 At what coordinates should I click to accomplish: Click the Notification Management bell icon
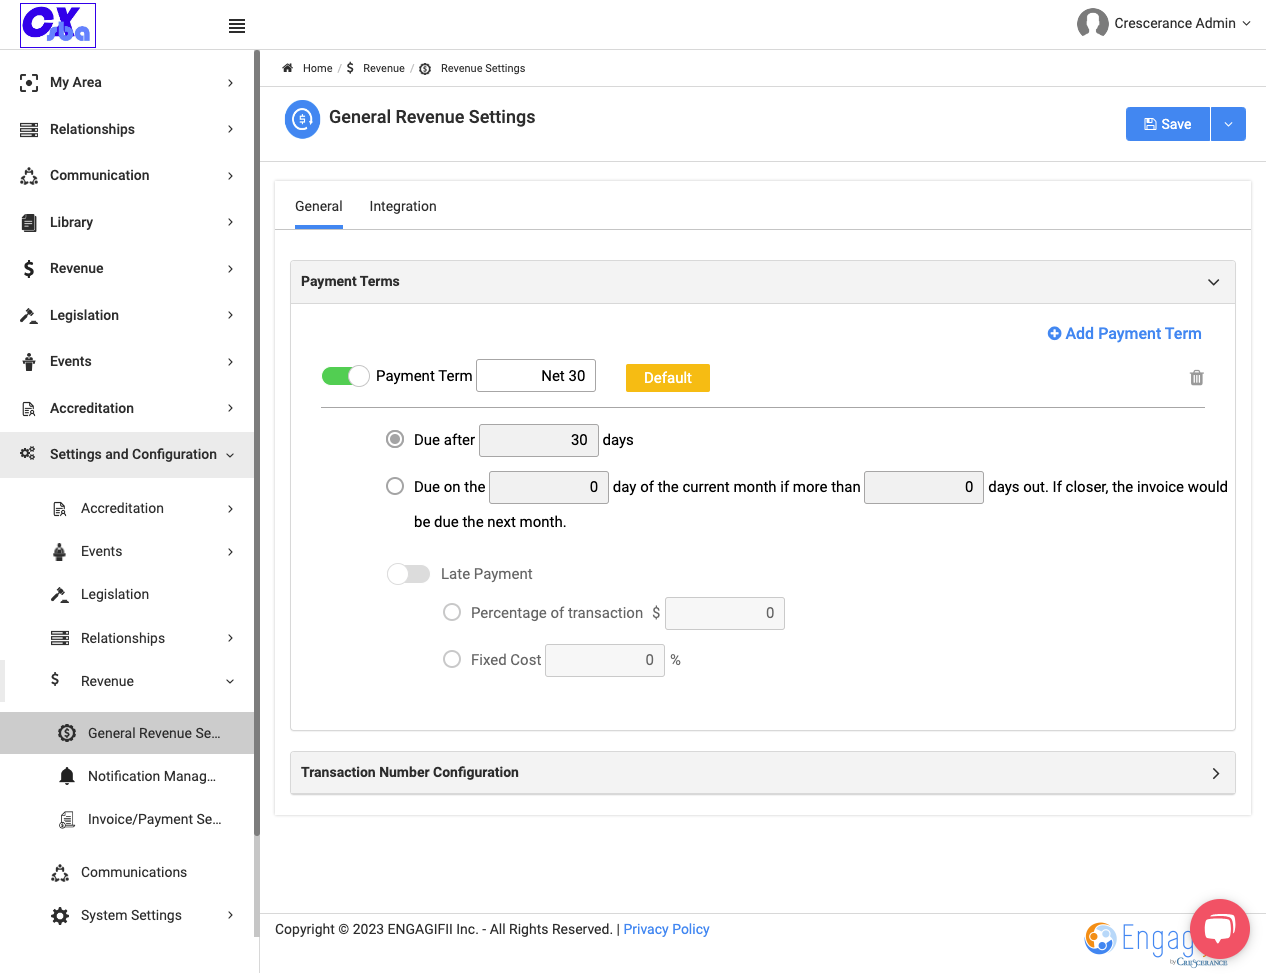point(67,776)
